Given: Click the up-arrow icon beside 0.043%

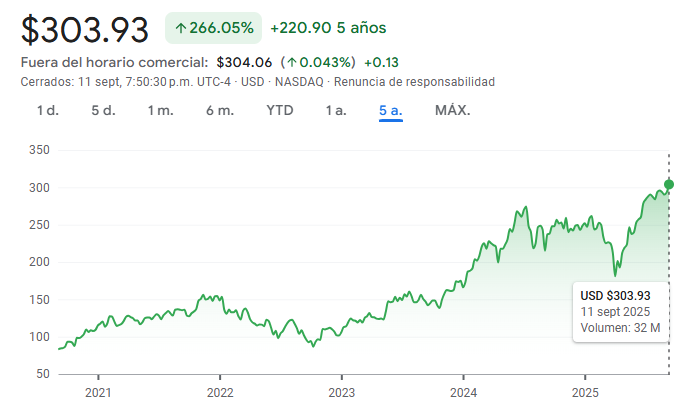Looking at the screenshot, I should tap(291, 63).
